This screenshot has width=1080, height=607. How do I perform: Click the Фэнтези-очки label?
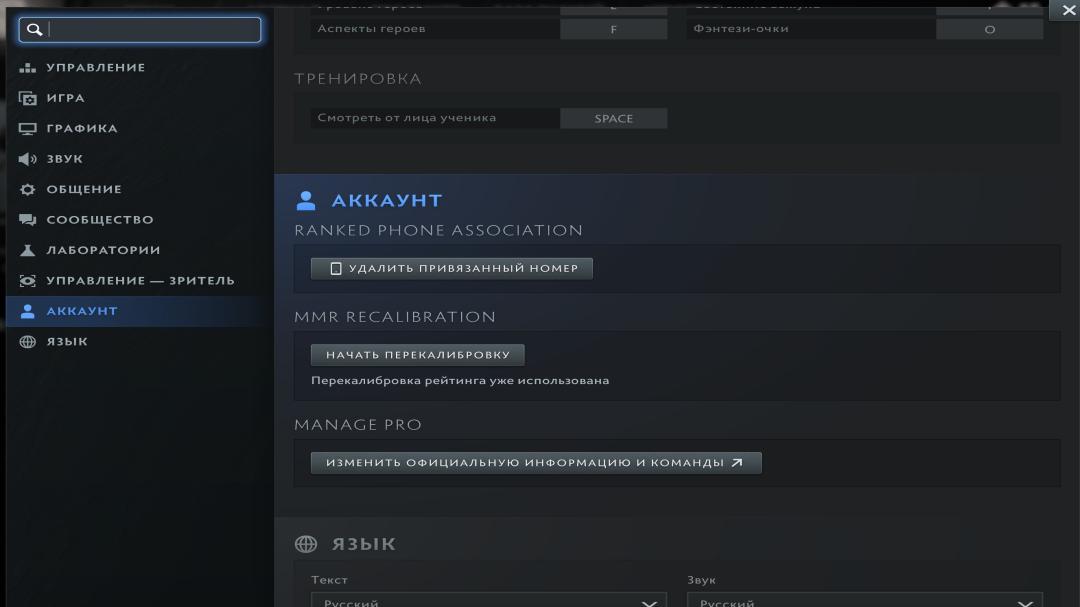[741, 28]
